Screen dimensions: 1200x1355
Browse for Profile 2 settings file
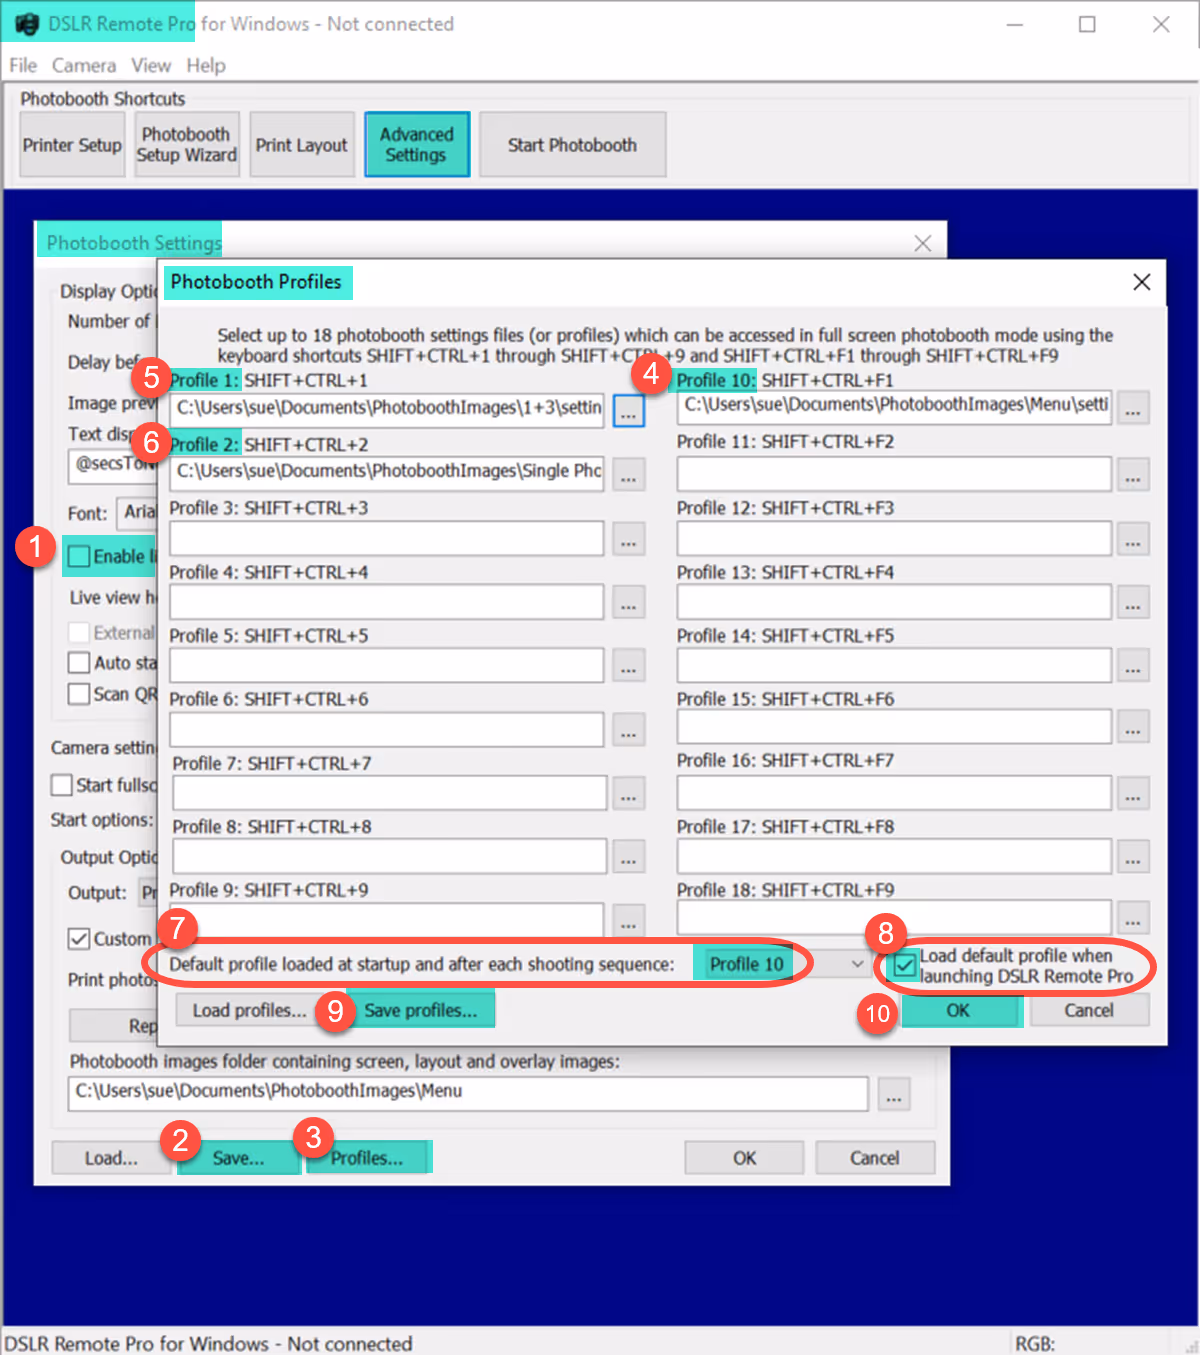(x=628, y=475)
